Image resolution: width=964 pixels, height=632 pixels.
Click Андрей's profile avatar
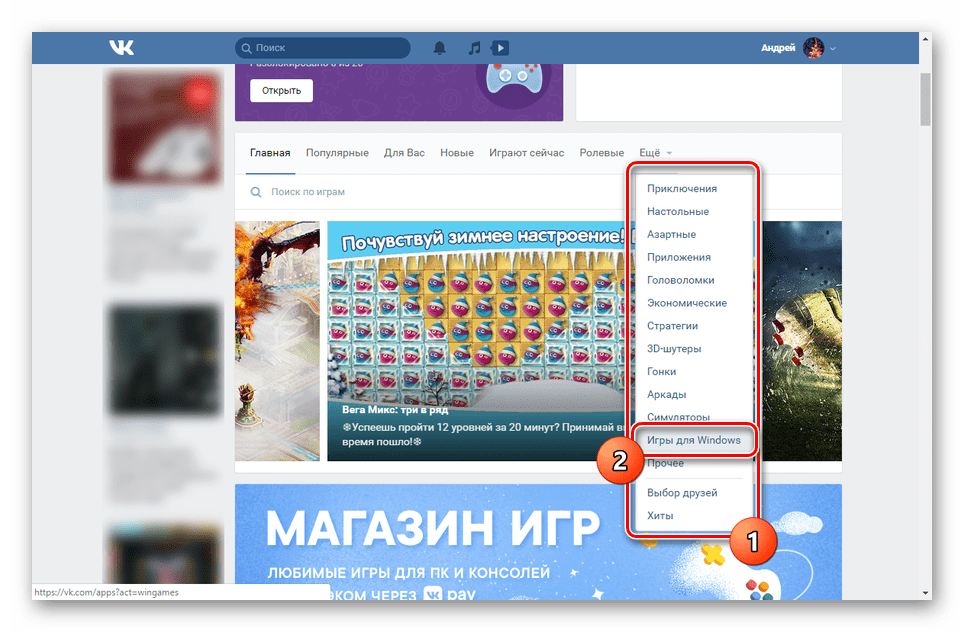(x=813, y=48)
